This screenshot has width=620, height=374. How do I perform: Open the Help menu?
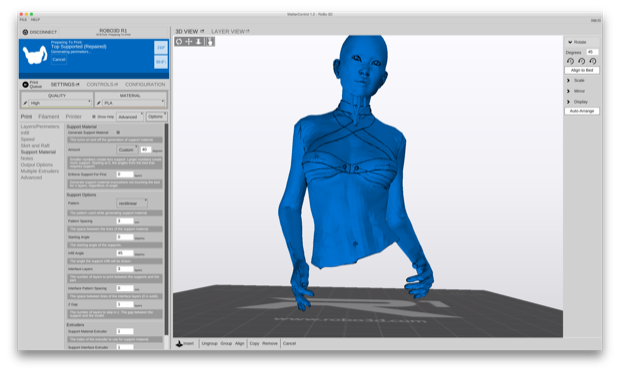tap(35, 19)
